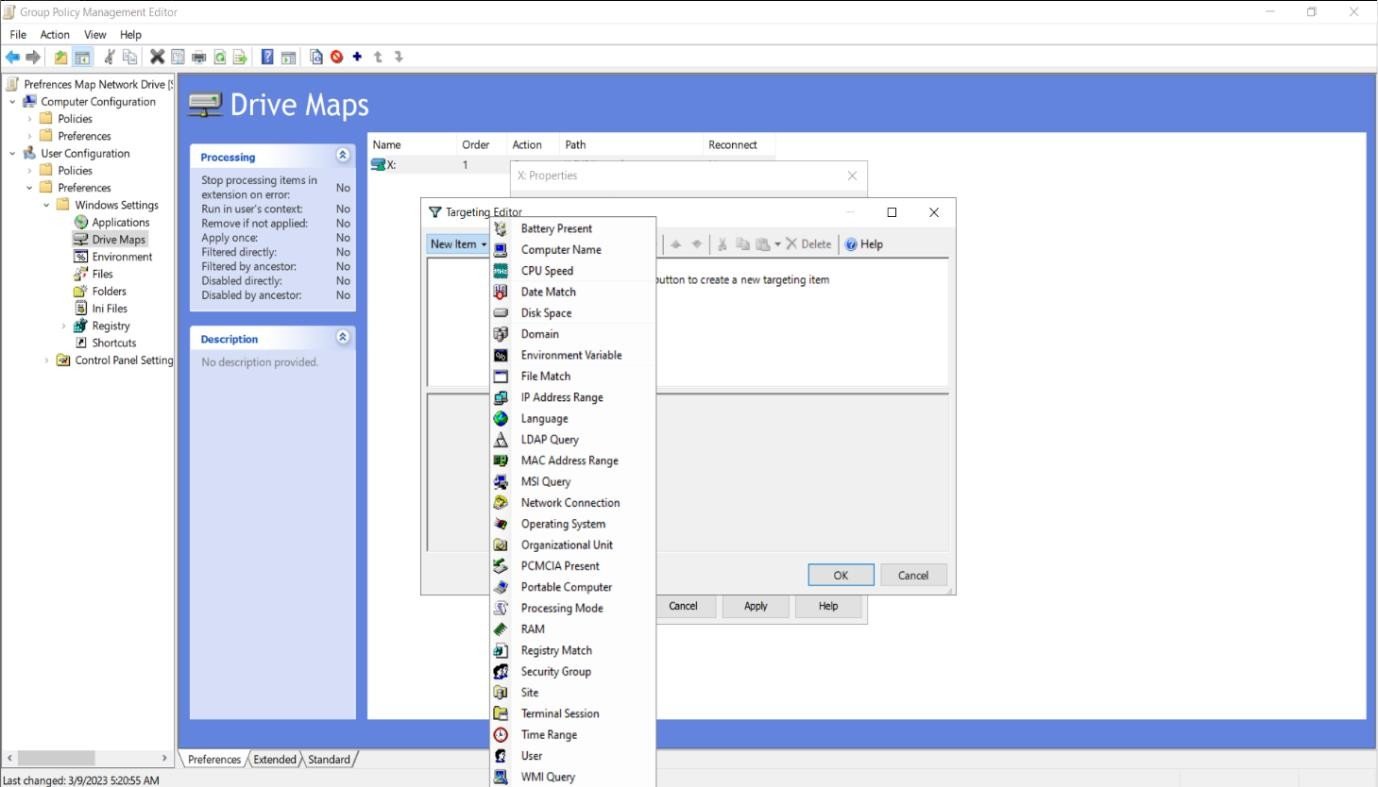The height and width of the screenshot is (787, 1378).
Task: Switch to the Standard tab
Action: (x=329, y=760)
